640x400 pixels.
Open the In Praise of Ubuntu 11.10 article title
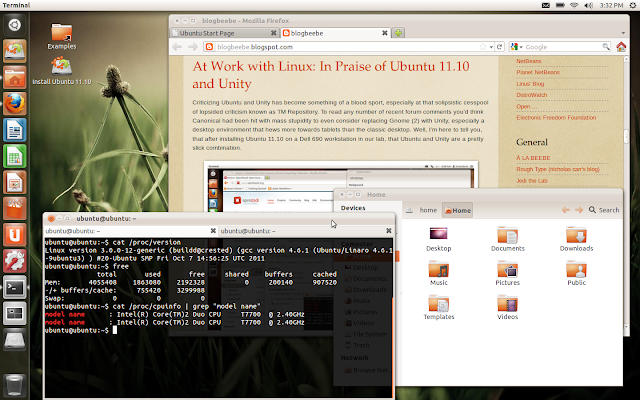click(331, 75)
